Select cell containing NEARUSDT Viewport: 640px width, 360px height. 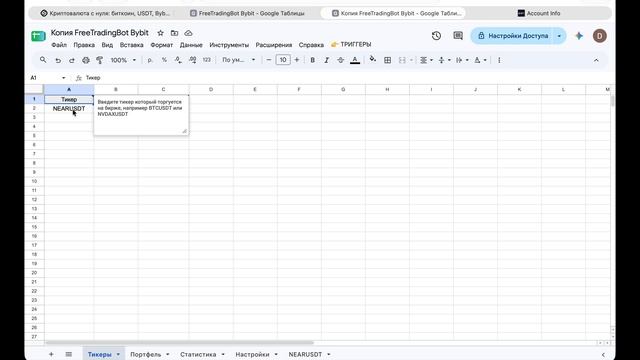69,109
